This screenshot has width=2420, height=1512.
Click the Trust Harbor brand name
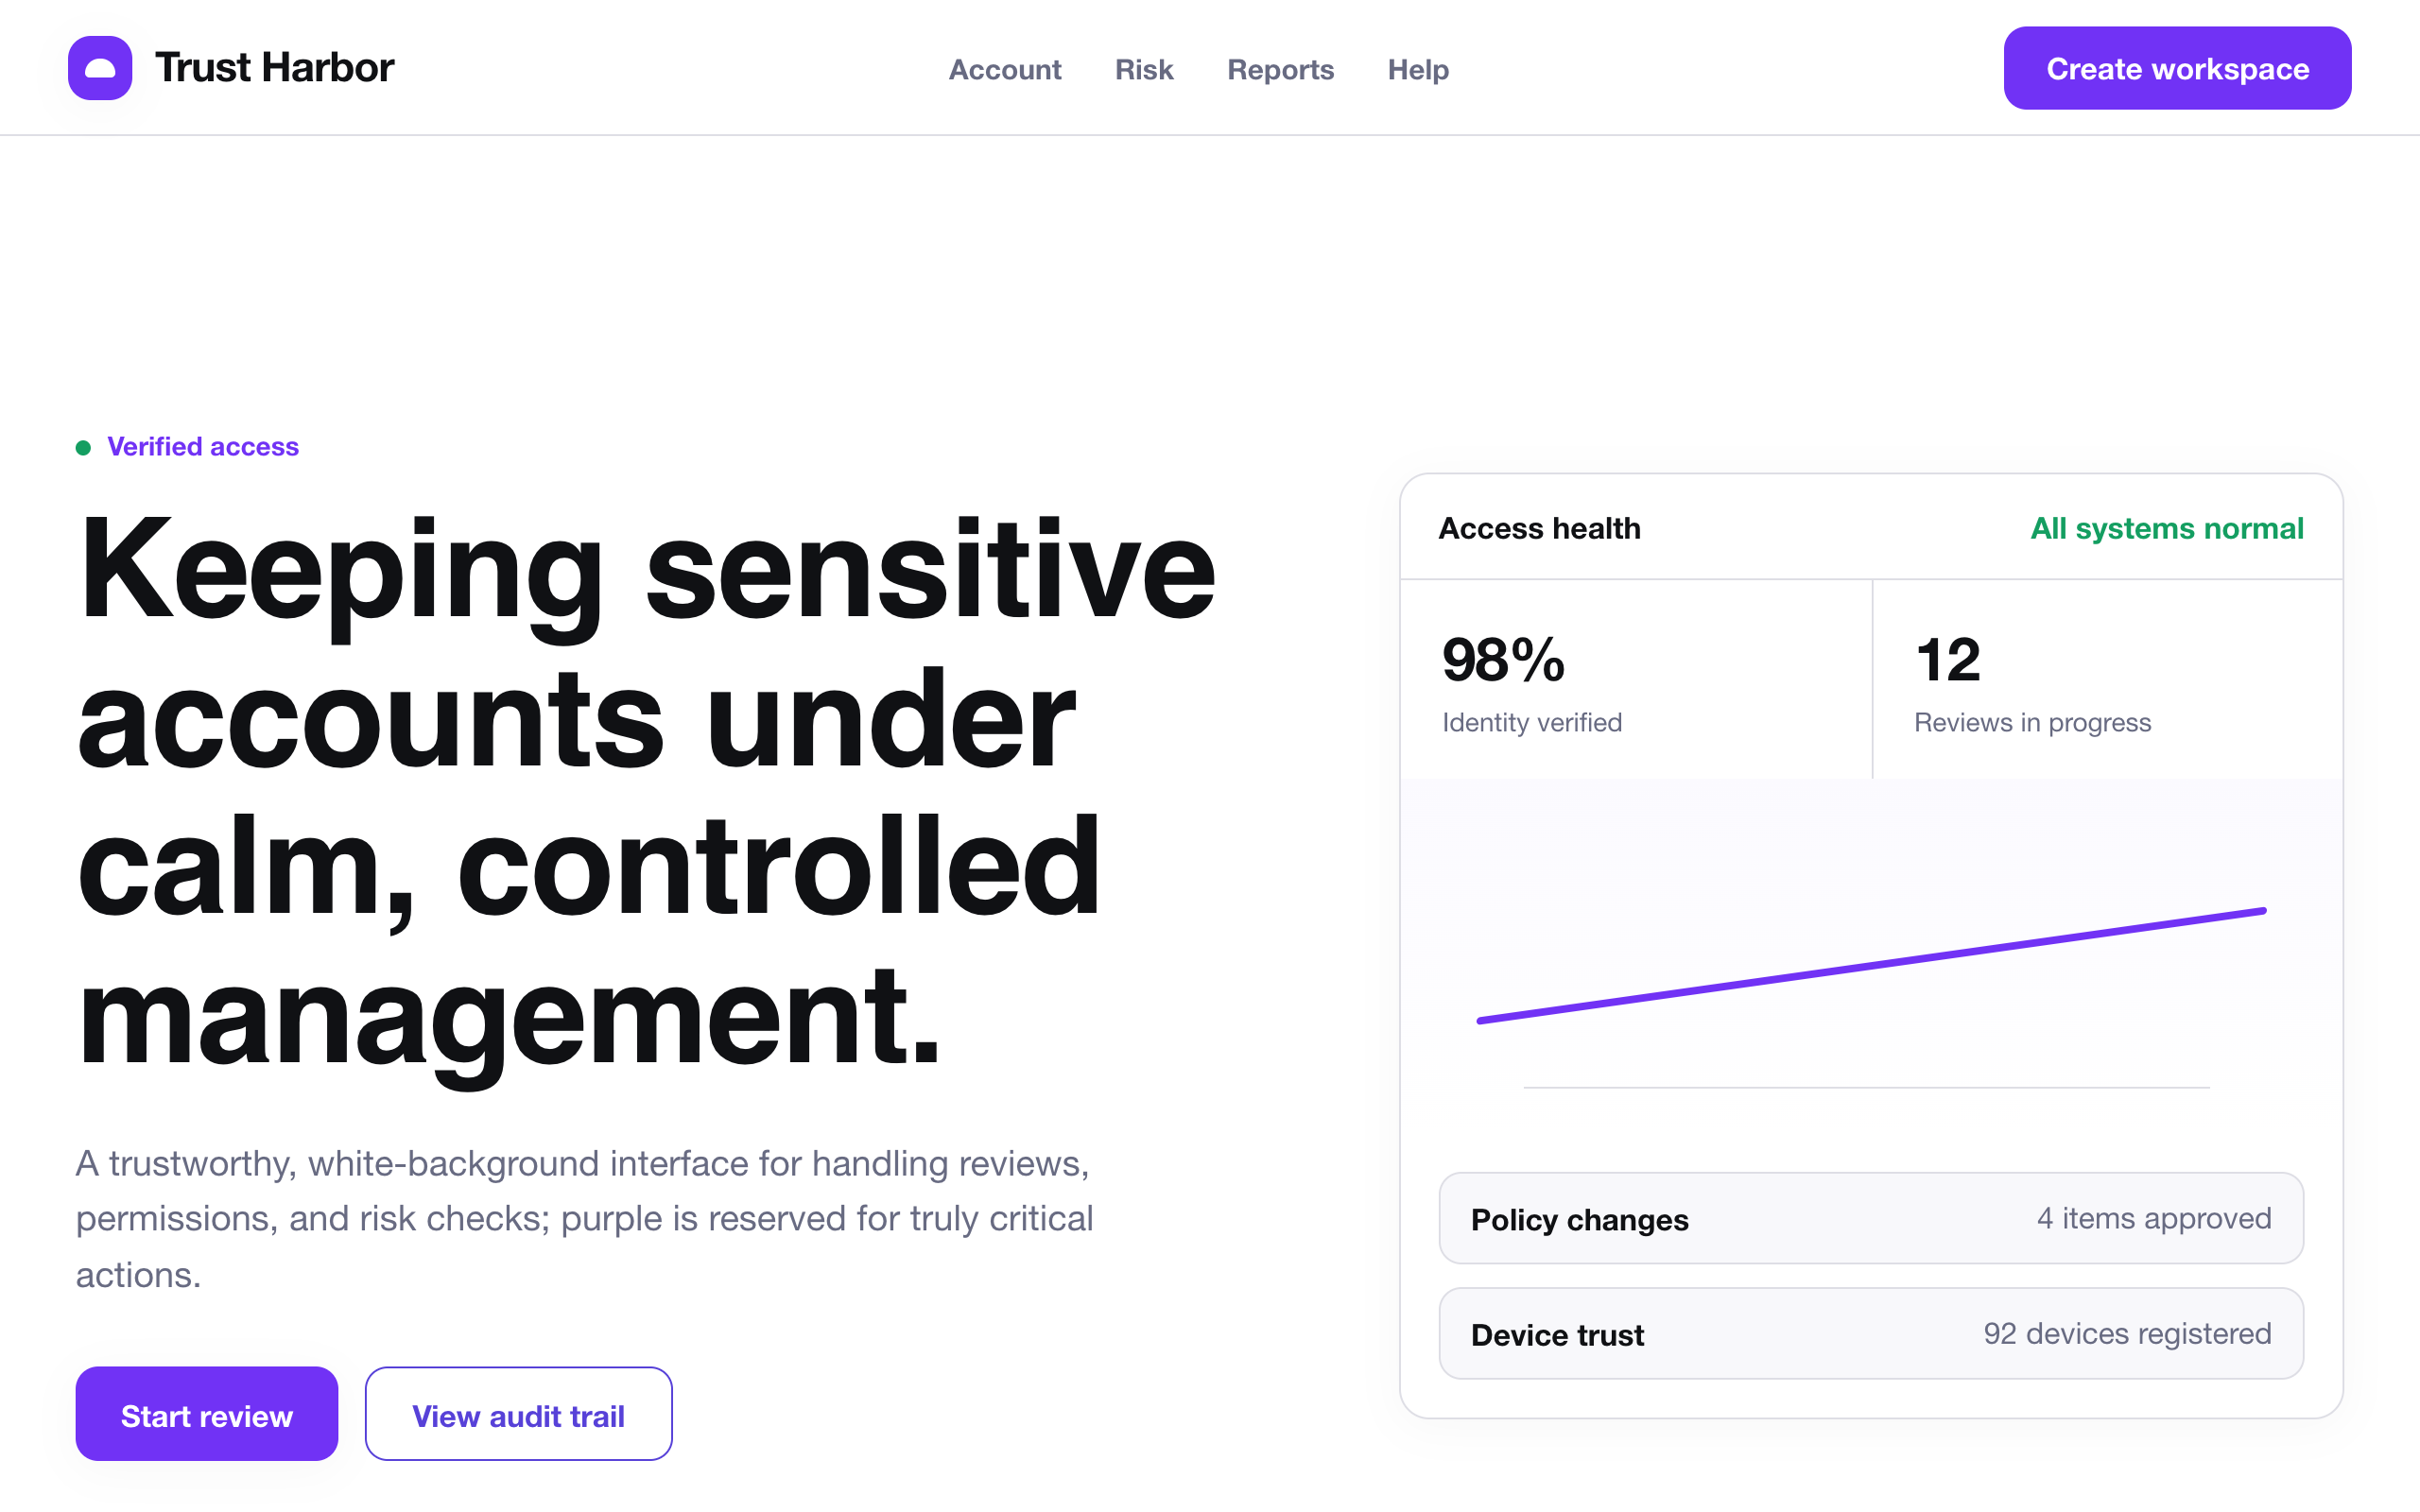[x=274, y=68]
